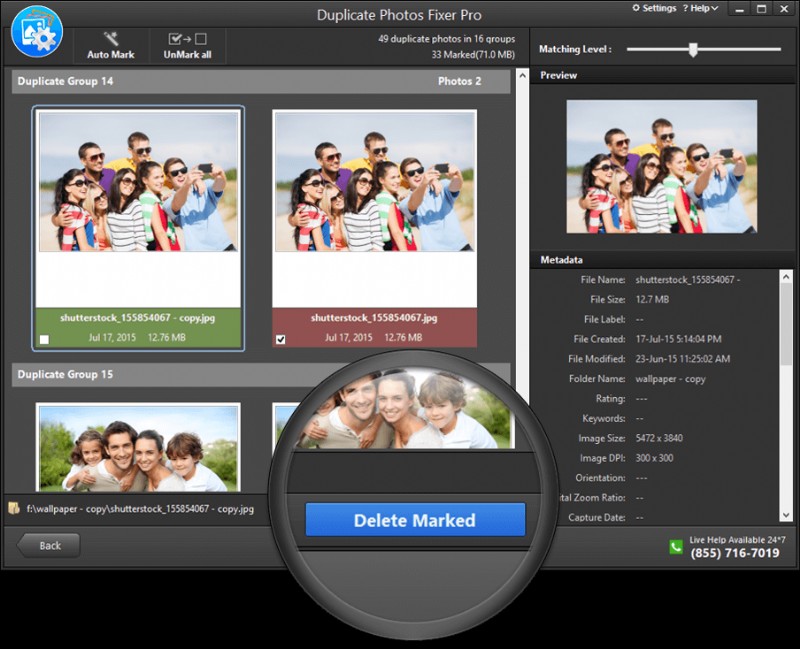This screenshot has width=800, height=649.
Task: Untick the checkbox for shutterstock_155854067.jpg
Action: 281,339
